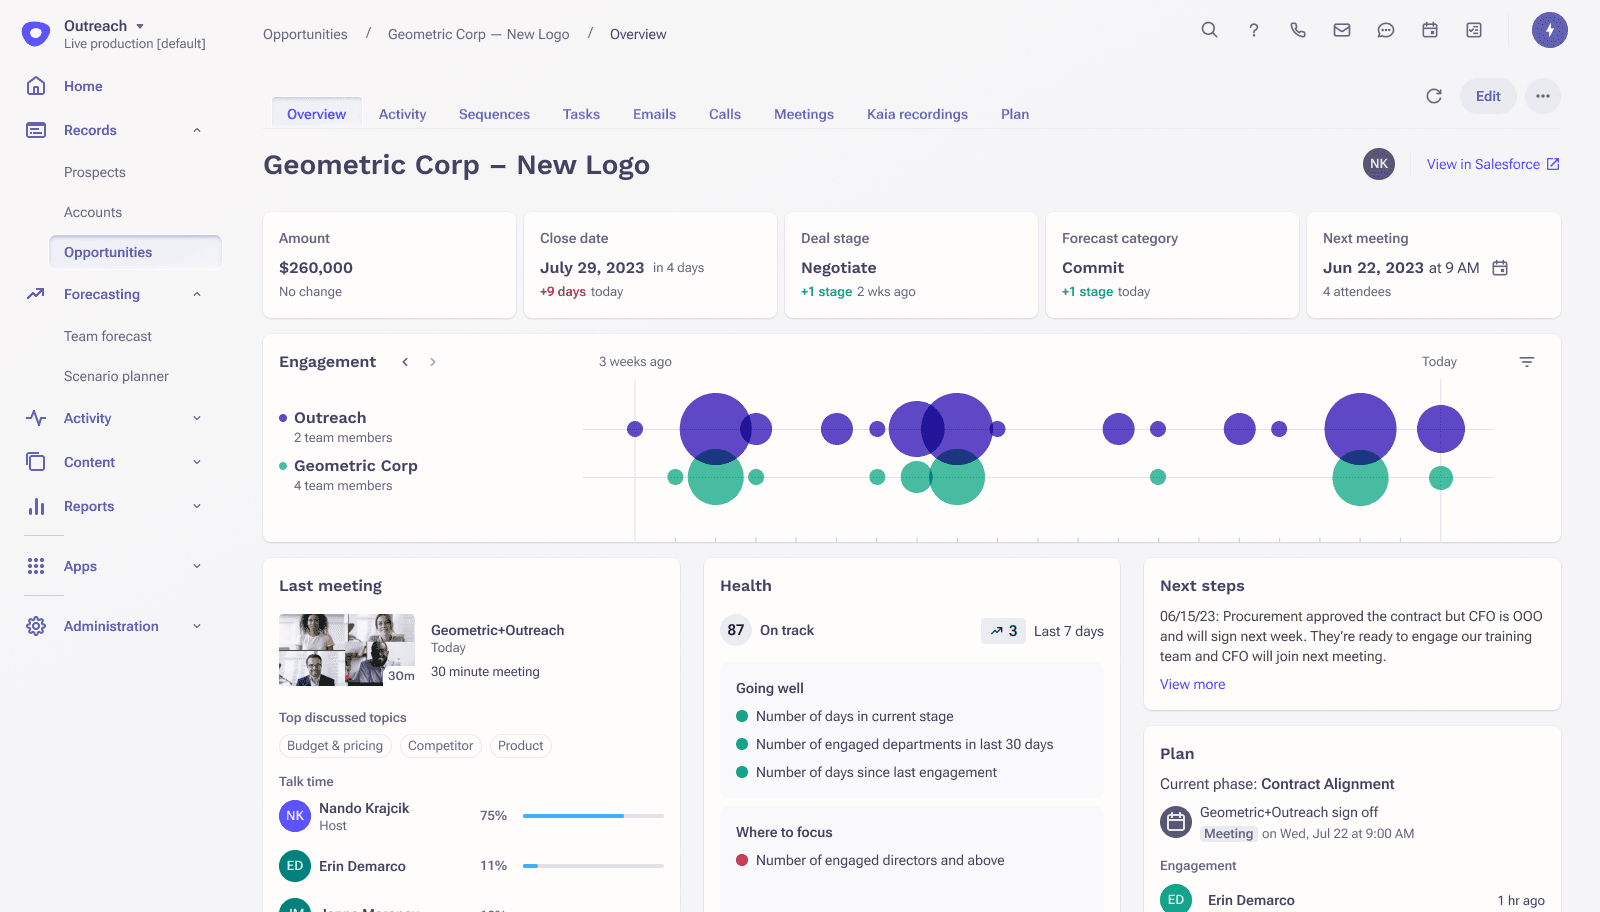The height and width of the screenshot is (912, 1600).
Task: Go to previous engagement period arrow
Action: (x=405, y=362)
